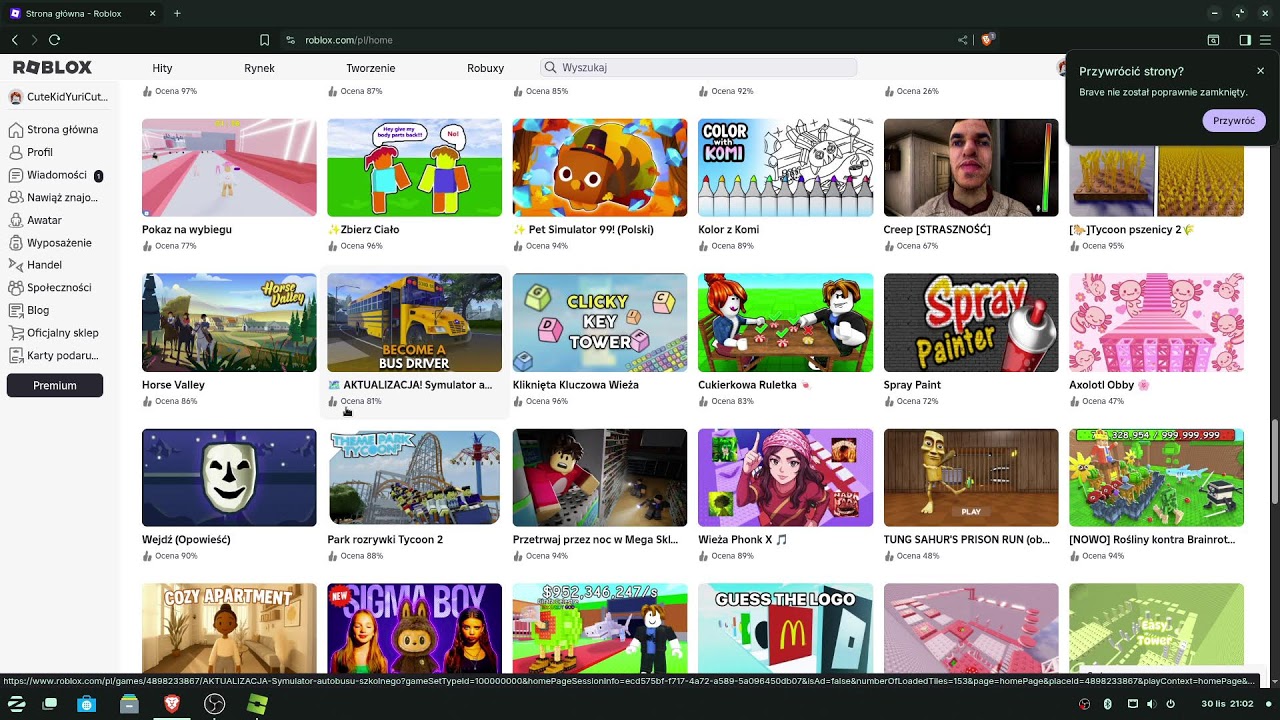Click the Przywróć button
Screen dimensions: 1280x720
tap(1234, 120)
